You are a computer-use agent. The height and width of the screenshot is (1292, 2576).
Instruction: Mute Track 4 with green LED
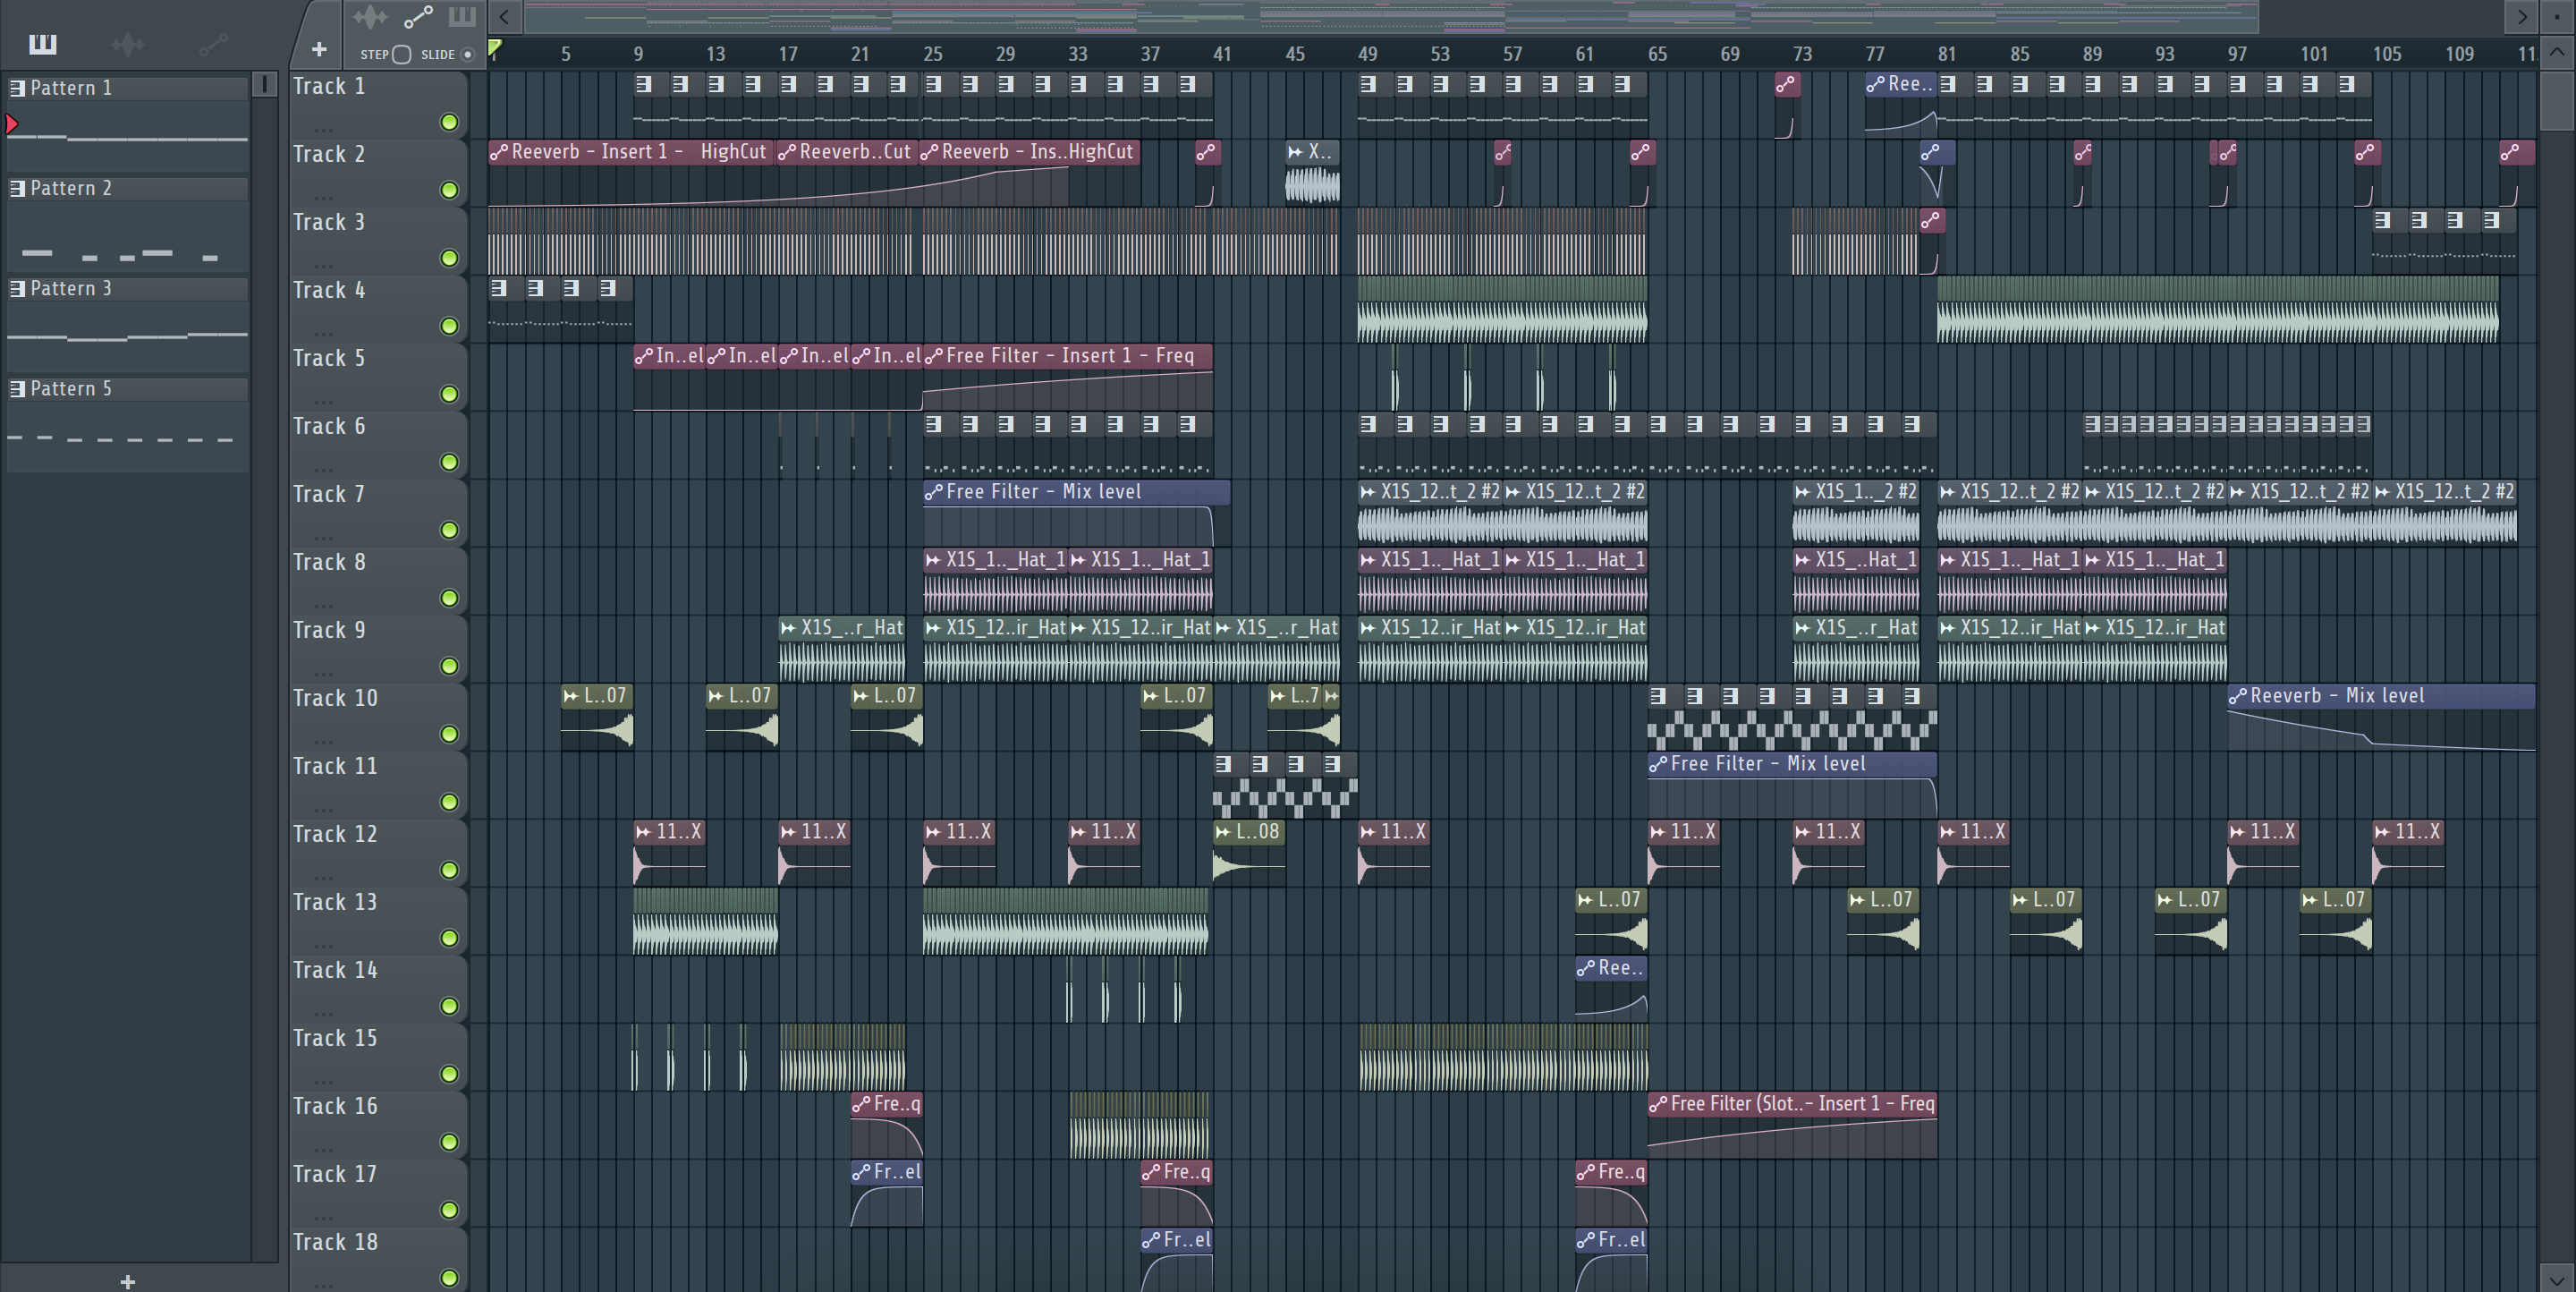(x=450, y=326)
